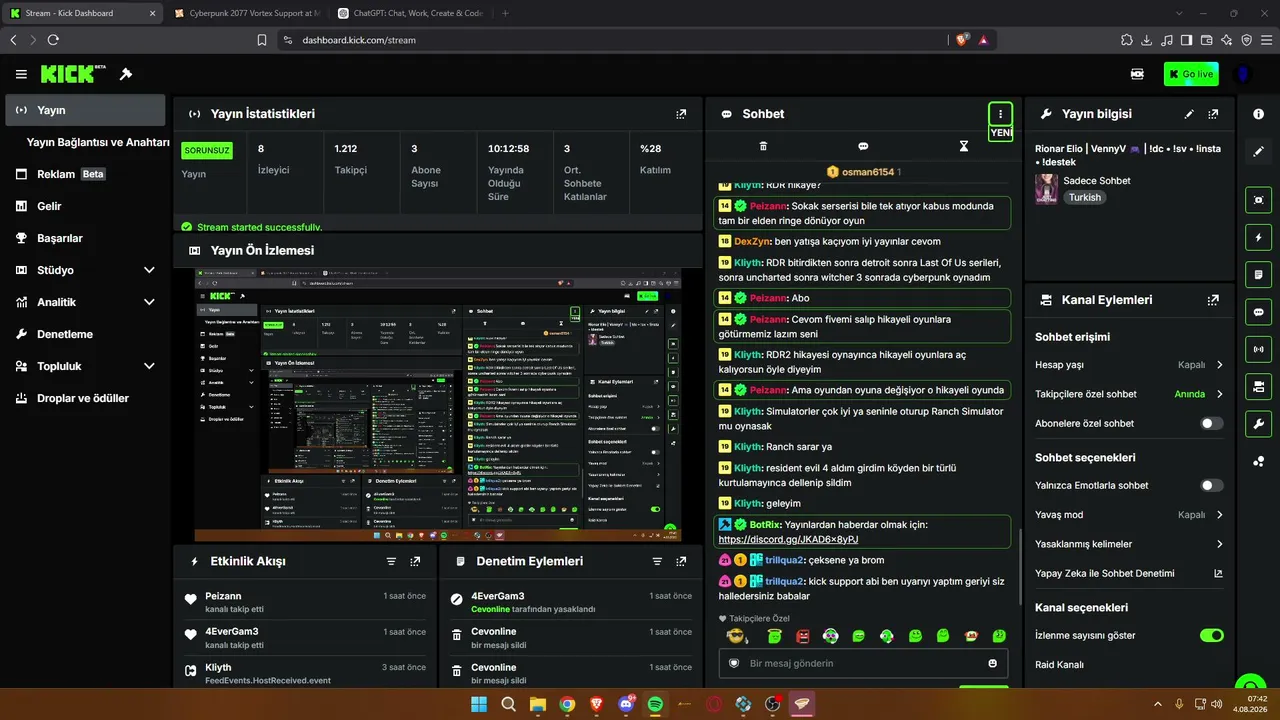Viewport: 1280px width, 720px height.
Task: Select Yayın in the left sidebar
Action: pyautogui.click(x=85, y=110)
